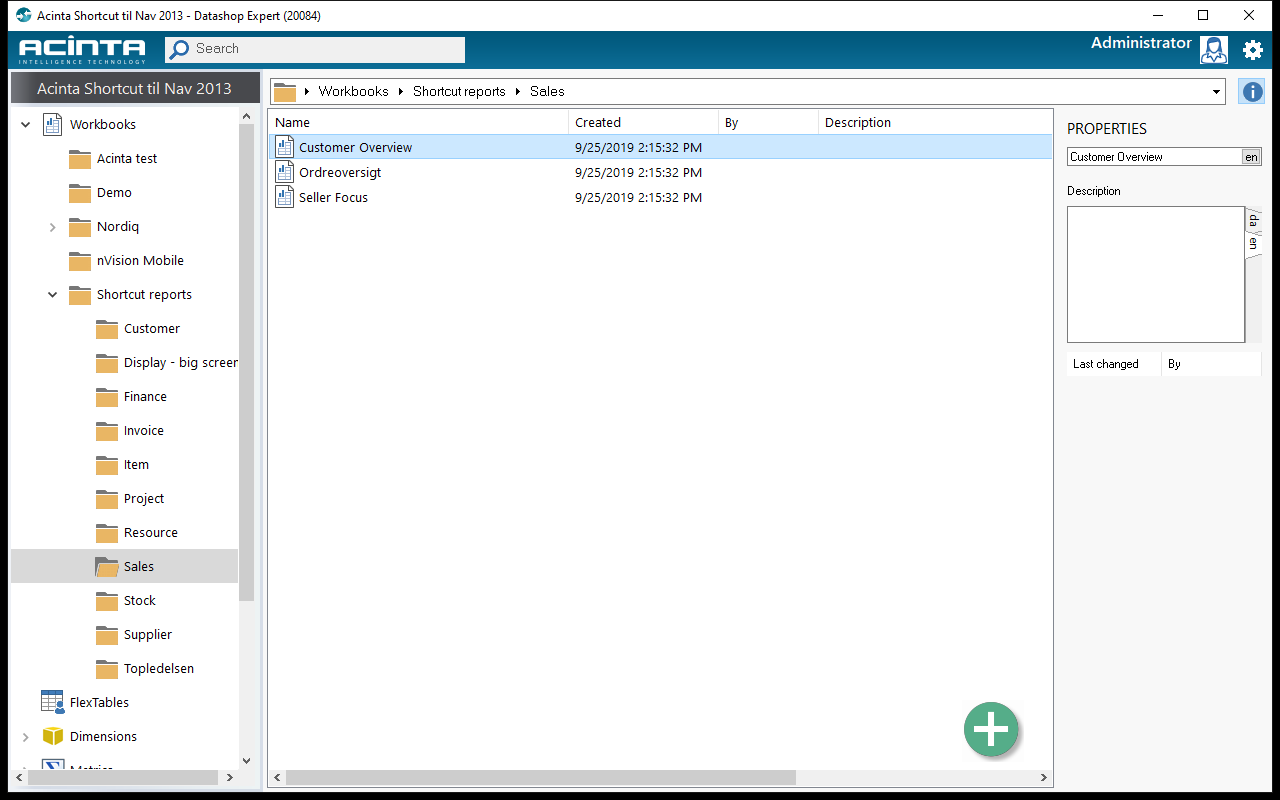
Task: Switch to the 'da' description language tab
Action: point(1253,220)
